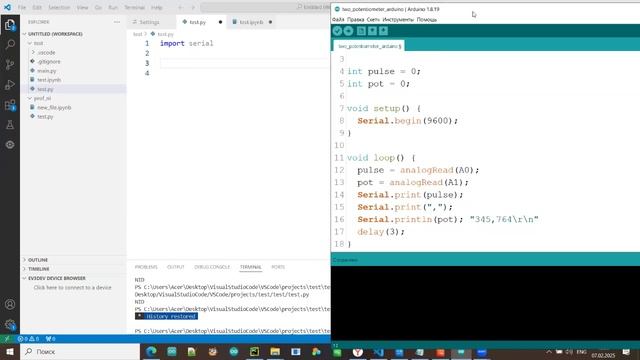640x360 pixels.
Task: Open Arduino Помощь menu
Action: tap(427, 20)
